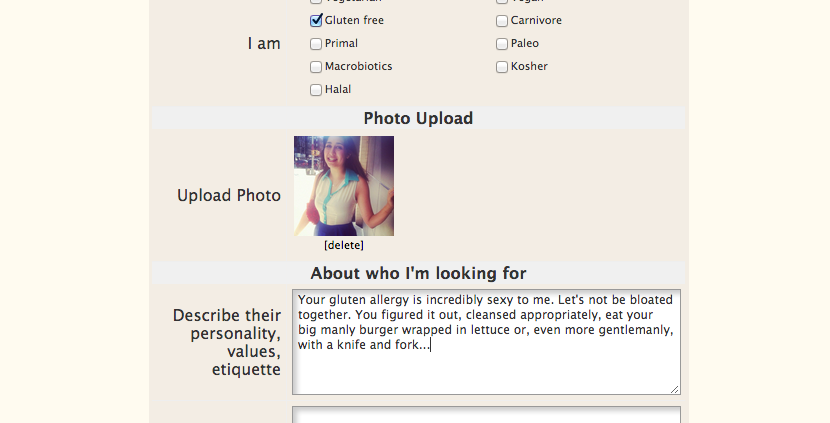Check the partially visible Vegan checkbox
The width and height of the screenshot is (830, 423).
502,2
